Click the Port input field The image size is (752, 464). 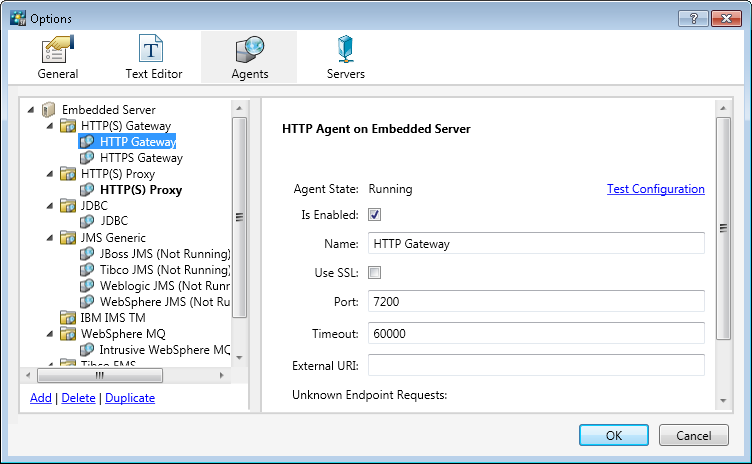(x=536, y=301)
